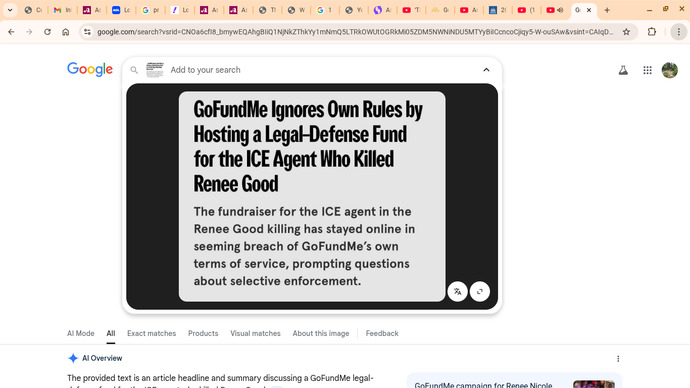Select the All results tab
This screenshot has width=690, height=388.
coord(110,333)
